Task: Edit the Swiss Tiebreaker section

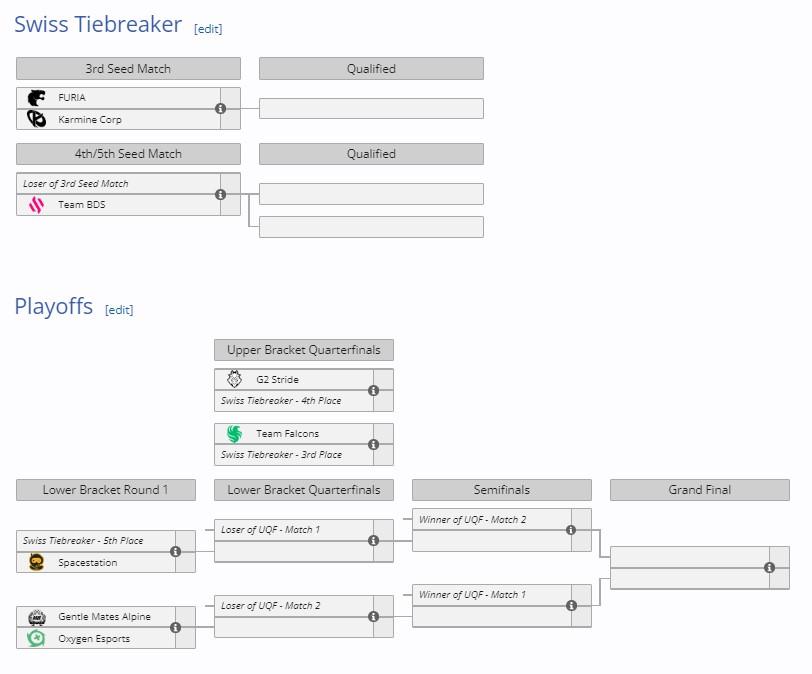Action: (x=208, y=29)
